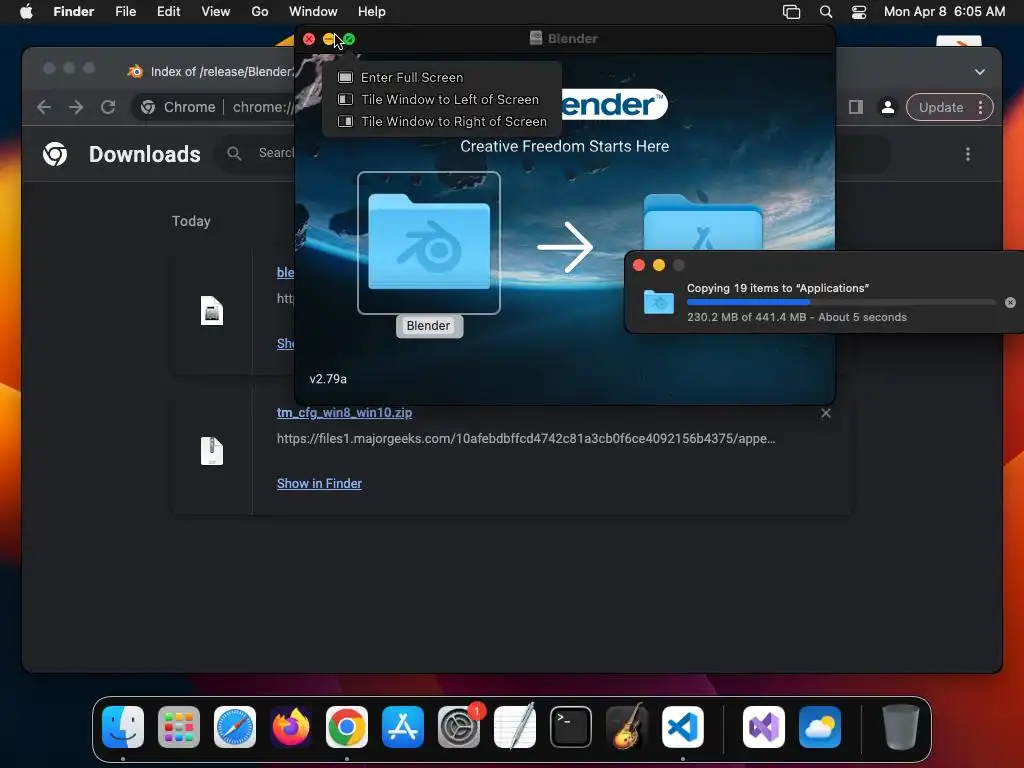1024x768 pixels.
Task: Open Launchpad in the Dock
Action: click(179, 727)
